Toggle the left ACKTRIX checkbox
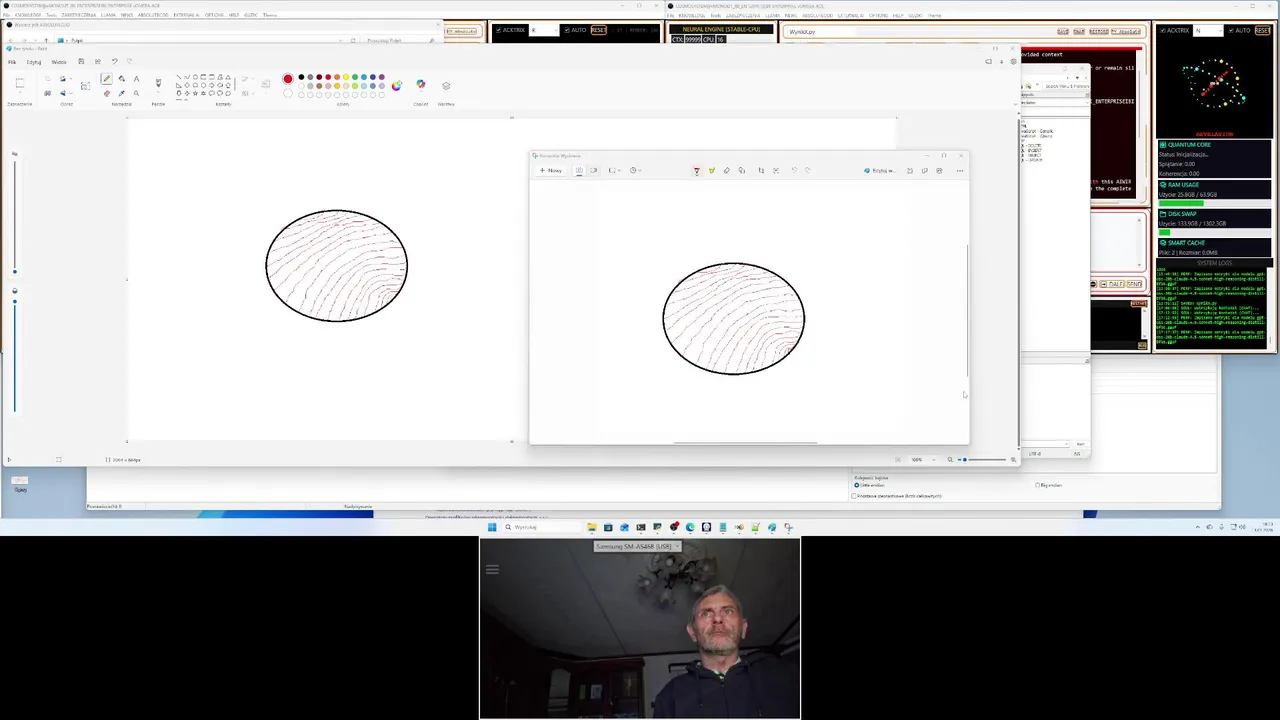Viewport: 1280px width, 720px height. [498, 30]
